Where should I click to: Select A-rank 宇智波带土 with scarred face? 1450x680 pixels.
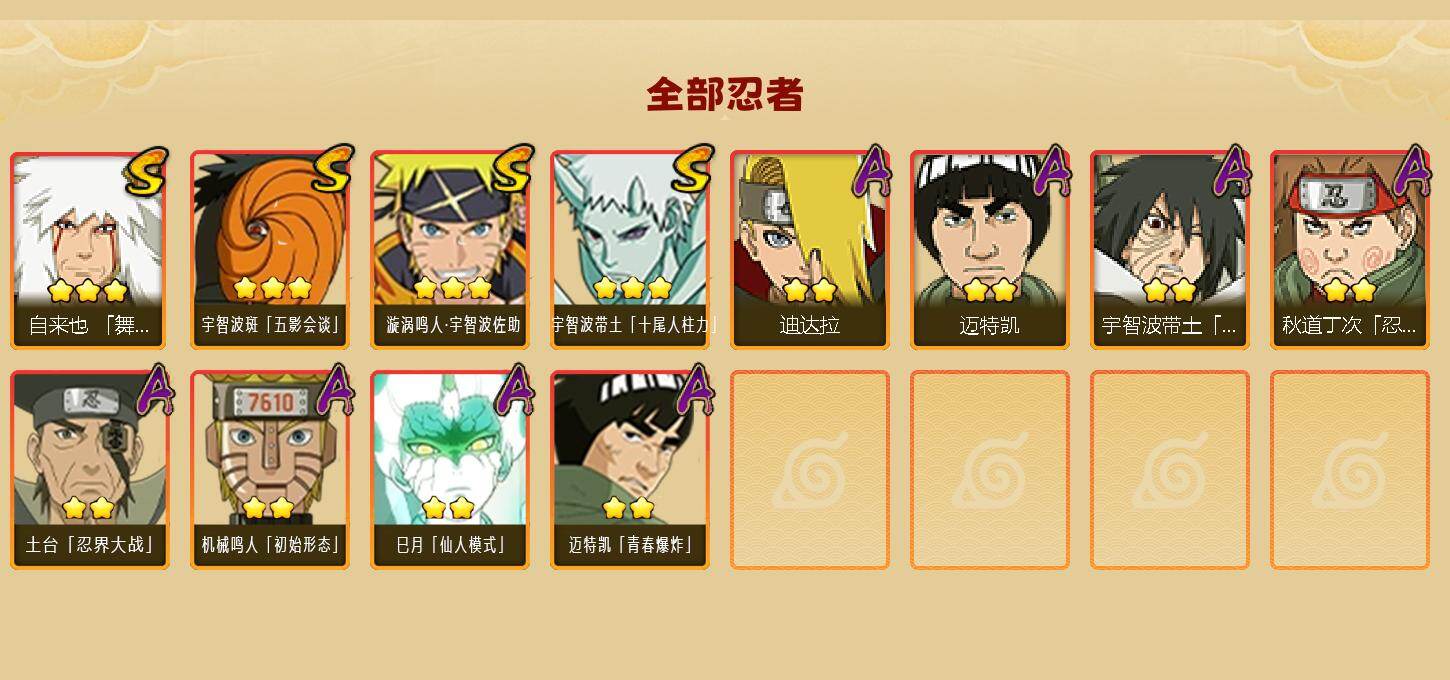1170,249
